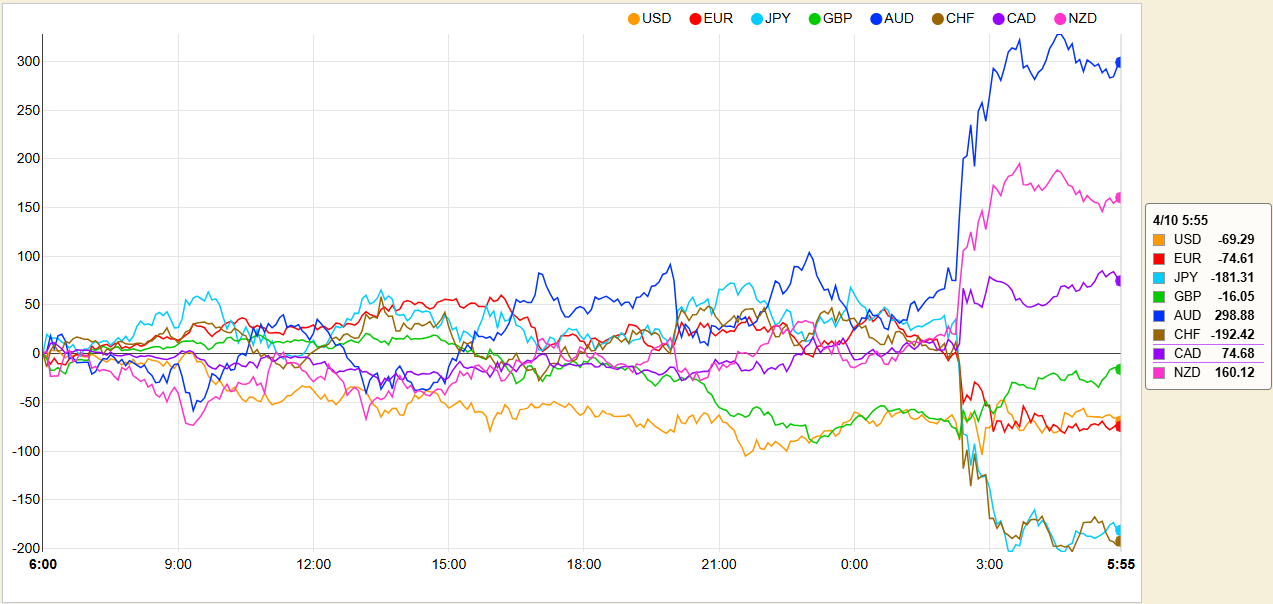The width and height of the screenshot is (1273, 604).
Task: Click the GBP line's end marker at 5:55
Action: click(1119, 369)
